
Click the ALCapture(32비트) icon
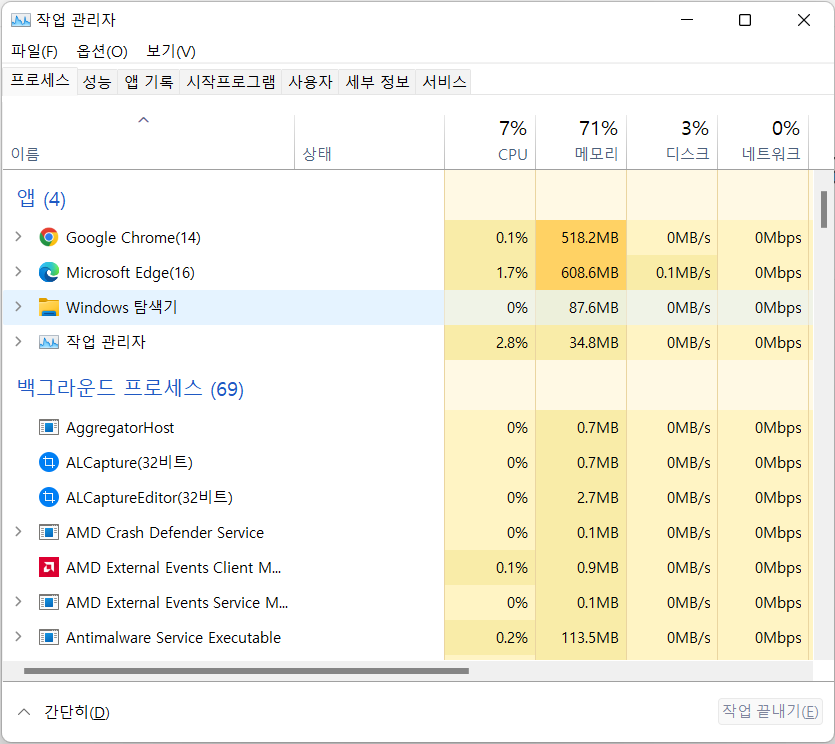pos(48,462)
